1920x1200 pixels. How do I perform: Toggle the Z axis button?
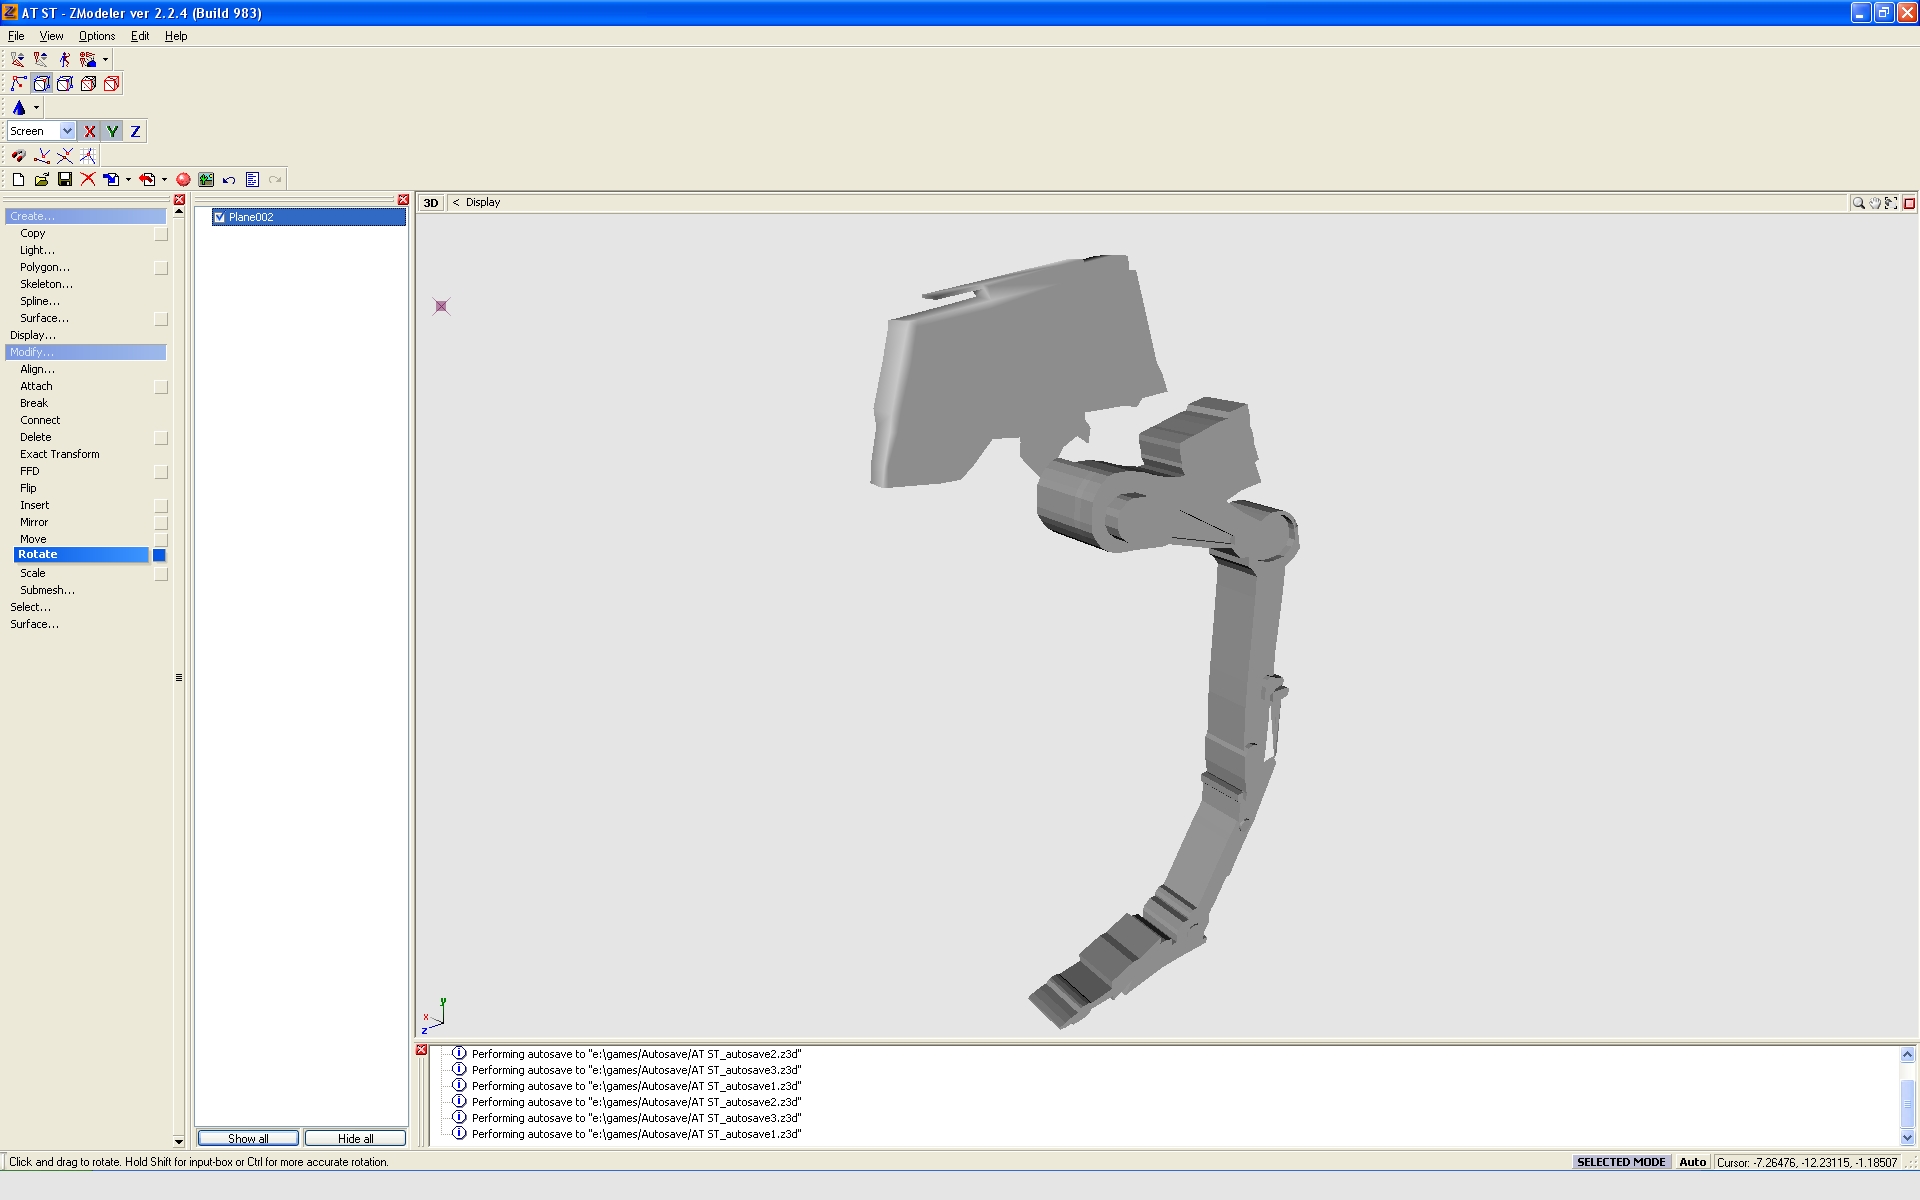135,131
